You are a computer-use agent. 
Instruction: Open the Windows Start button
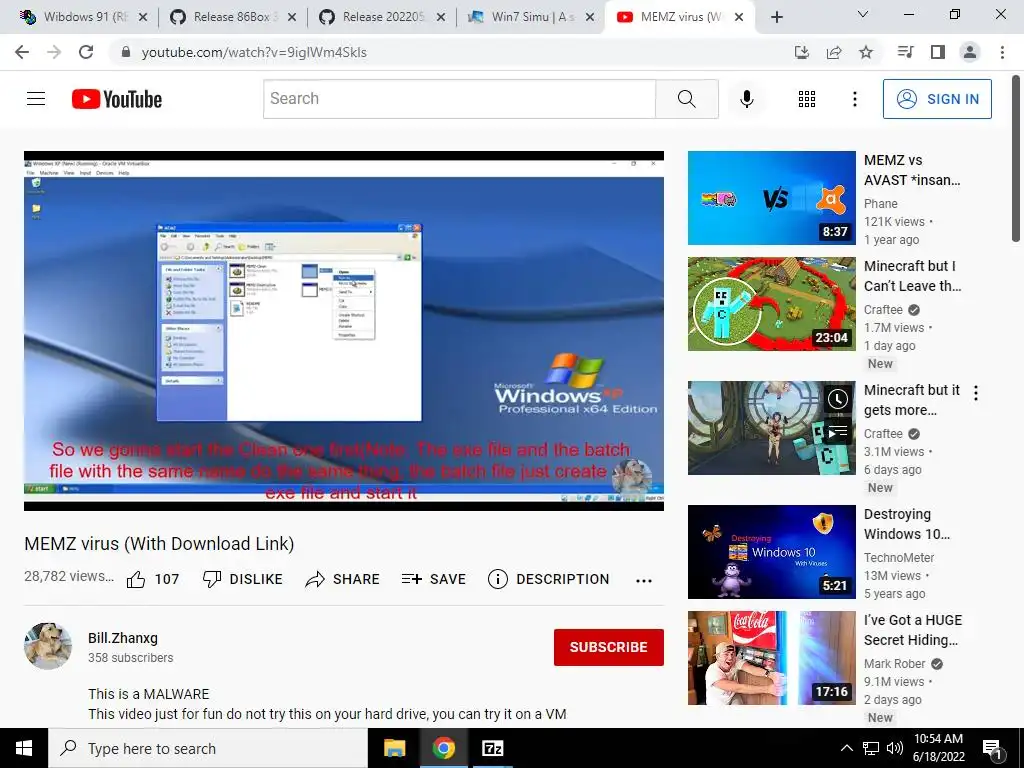coord(24,748)
